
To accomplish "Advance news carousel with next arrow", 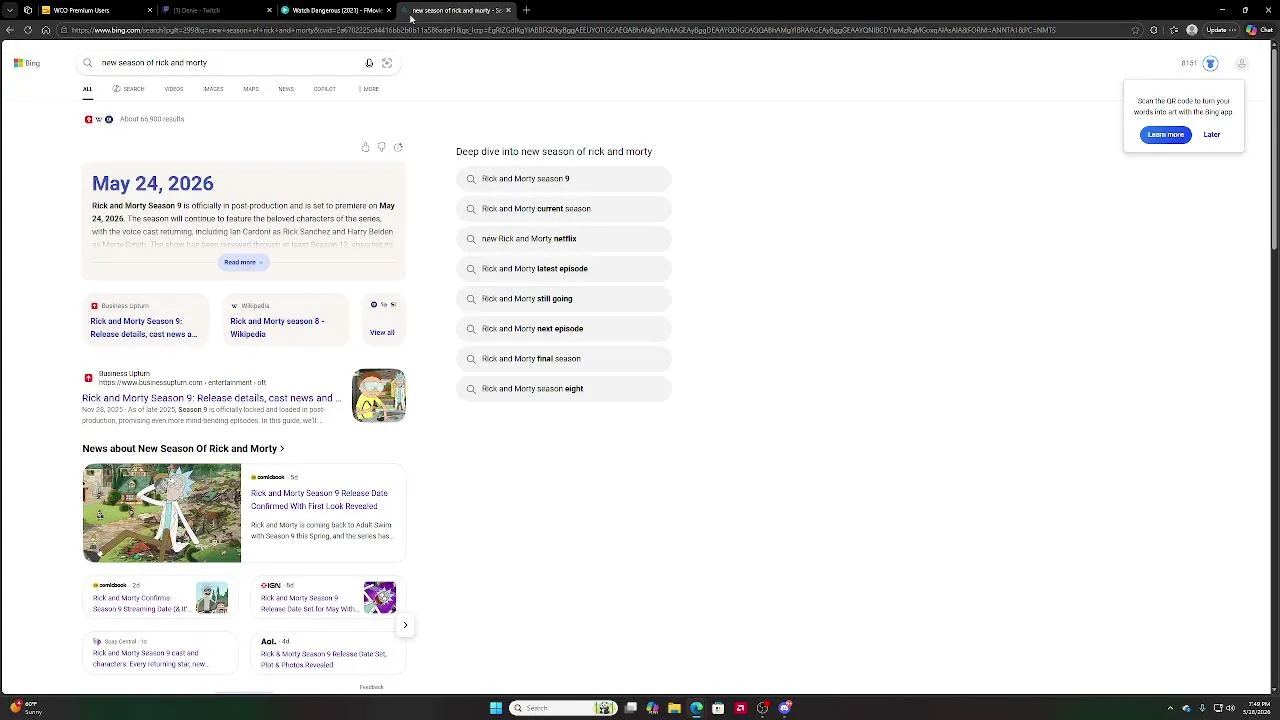I will coord(405,625).
